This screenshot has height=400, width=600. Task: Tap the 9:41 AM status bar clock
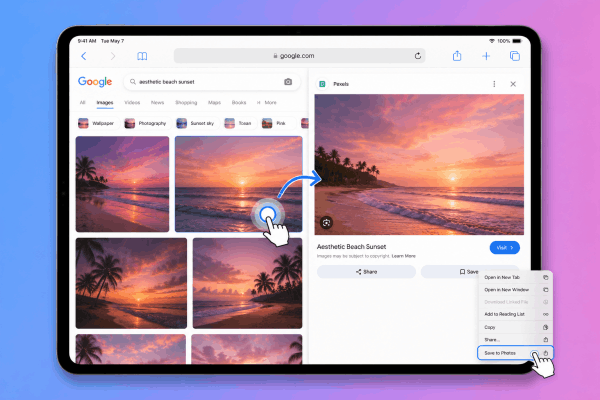click(x=87, y=41)
